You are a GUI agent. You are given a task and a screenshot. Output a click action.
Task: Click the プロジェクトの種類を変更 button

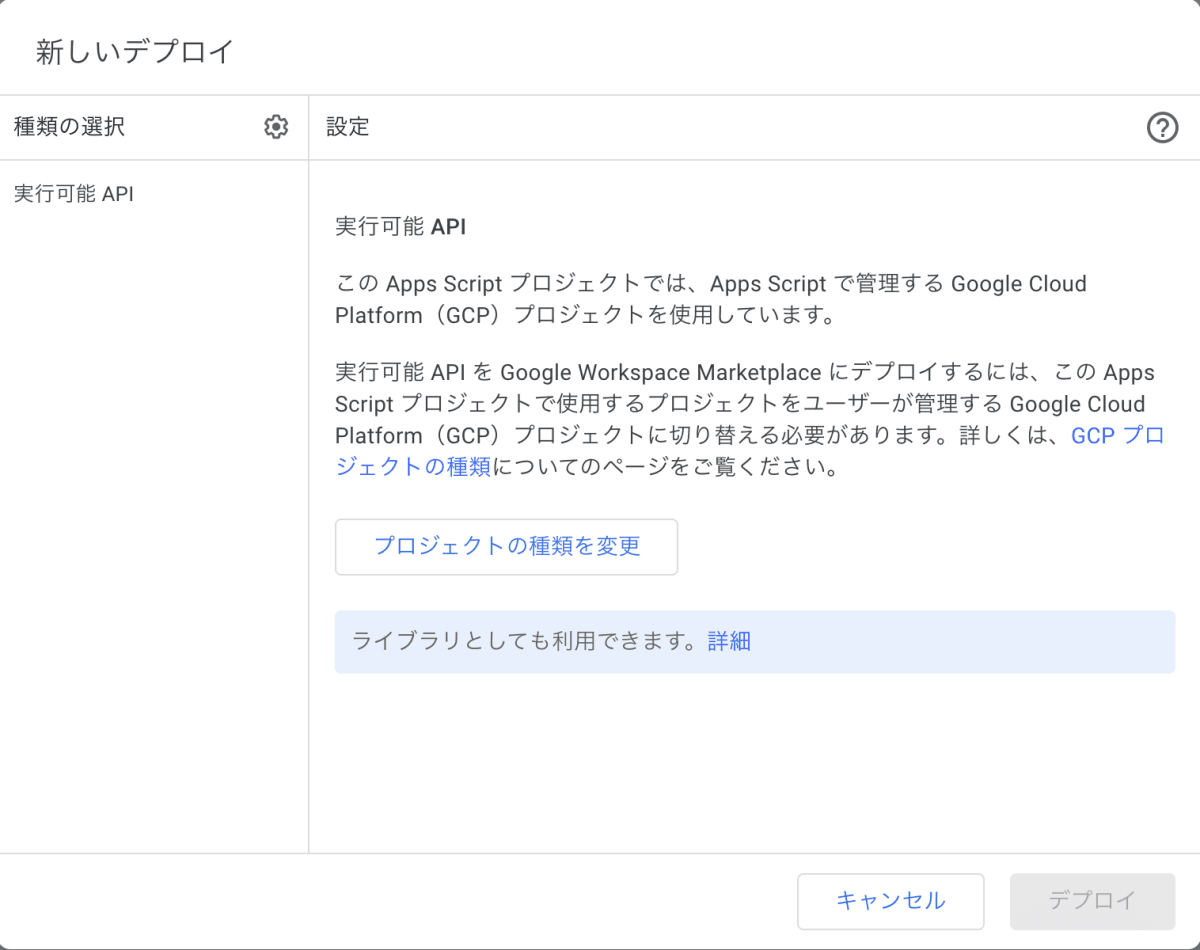[506, 546]
